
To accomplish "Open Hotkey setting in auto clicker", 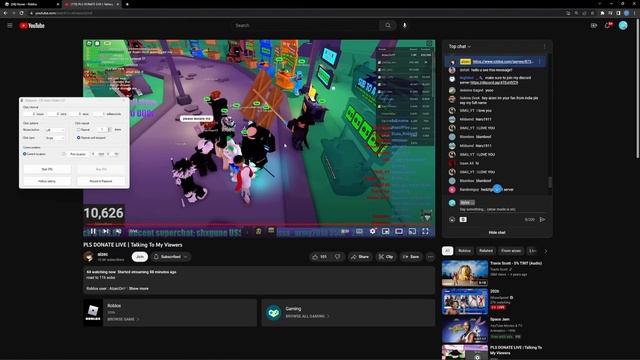I will click(47, 181).
